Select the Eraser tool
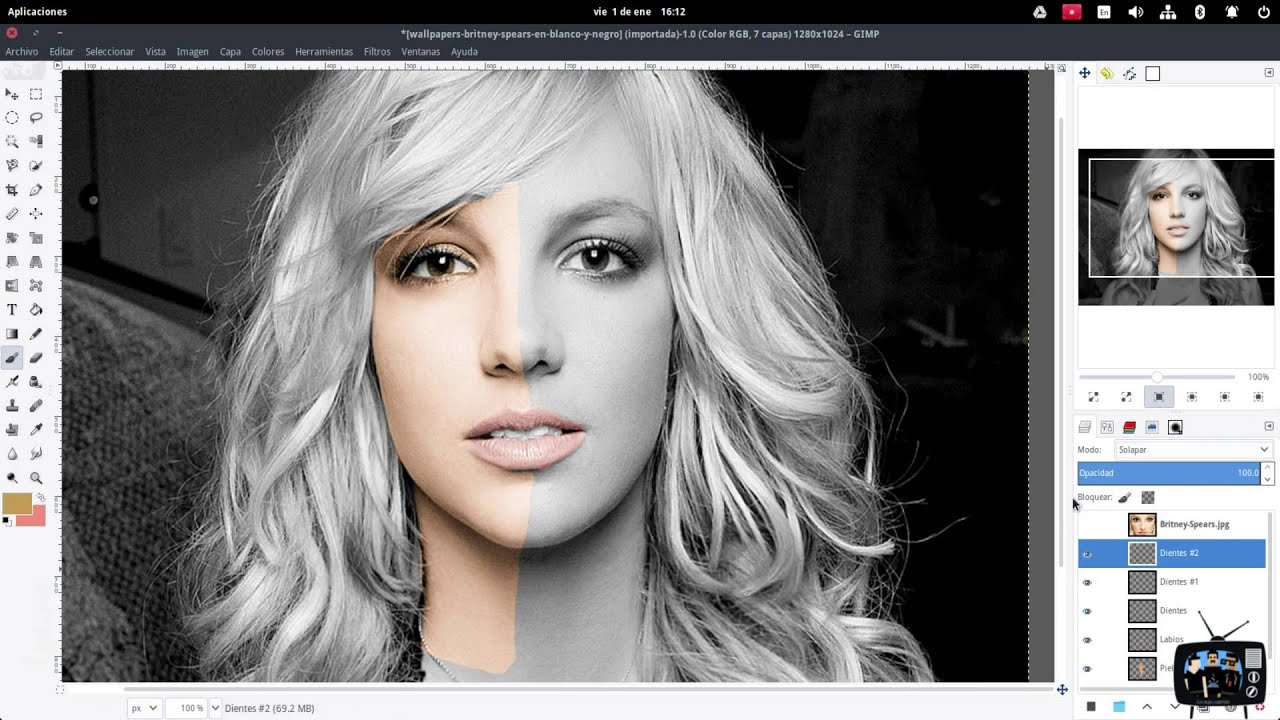Screen dimensions: 1280x720 36,358
